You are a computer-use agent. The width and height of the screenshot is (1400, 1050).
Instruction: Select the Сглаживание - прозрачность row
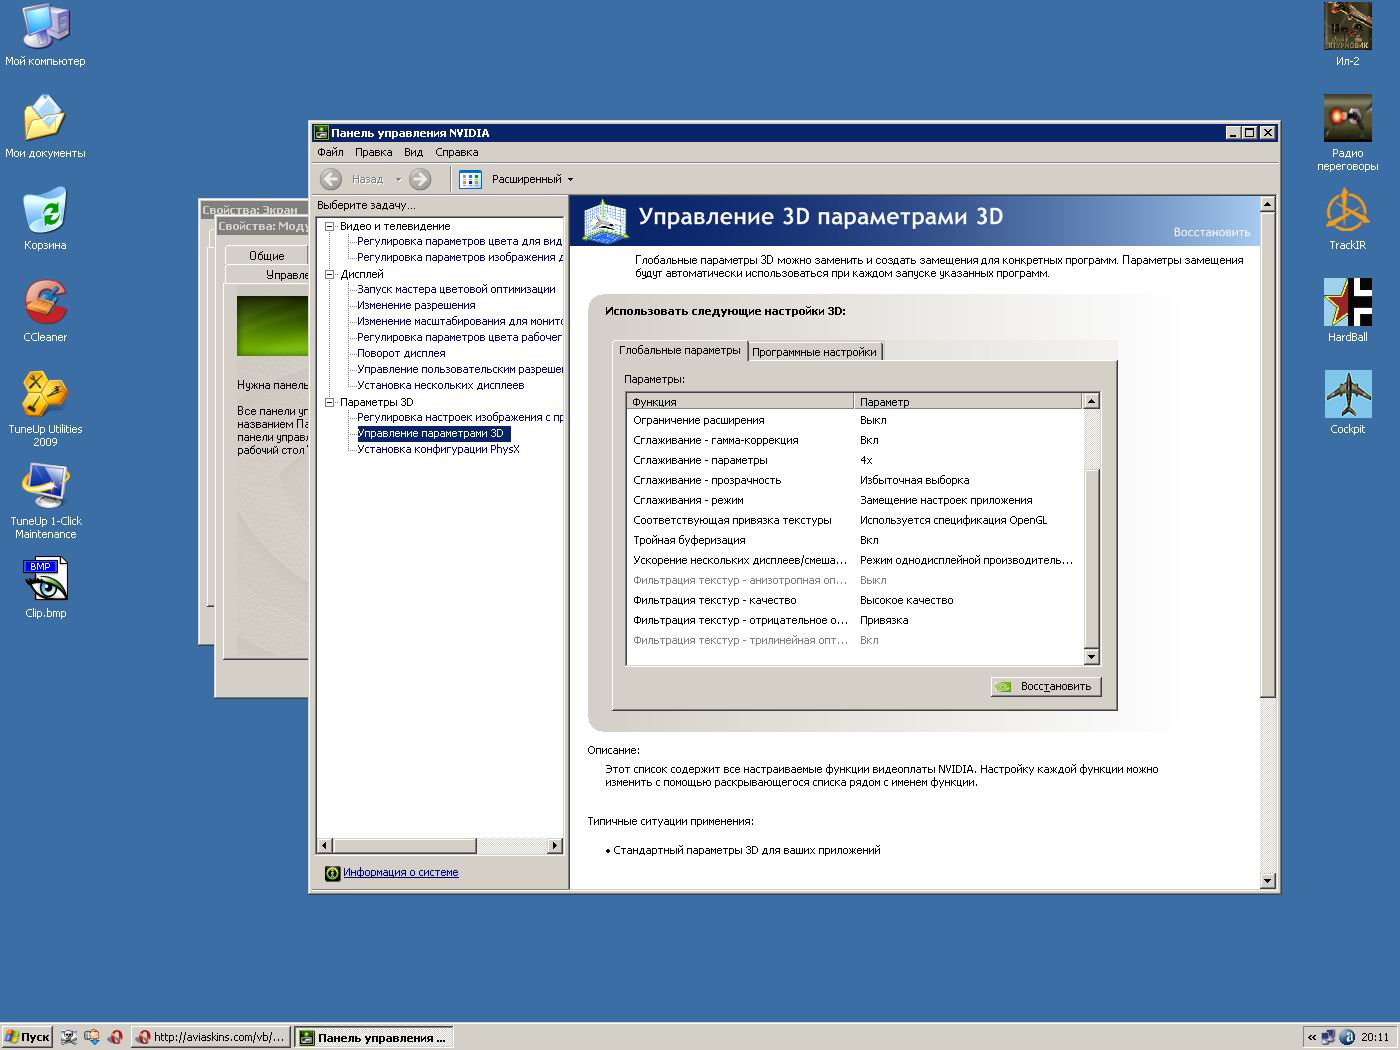click(855, 480)
